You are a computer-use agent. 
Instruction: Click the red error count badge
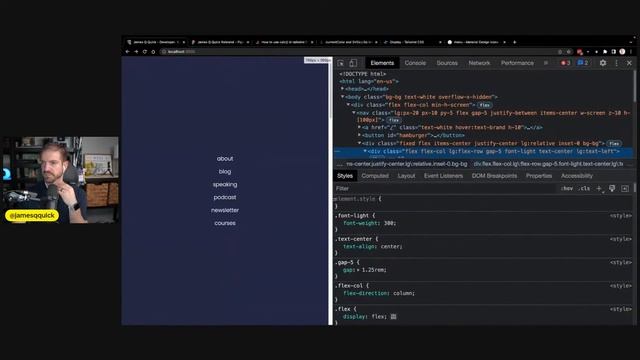click(x=565, y=63)
